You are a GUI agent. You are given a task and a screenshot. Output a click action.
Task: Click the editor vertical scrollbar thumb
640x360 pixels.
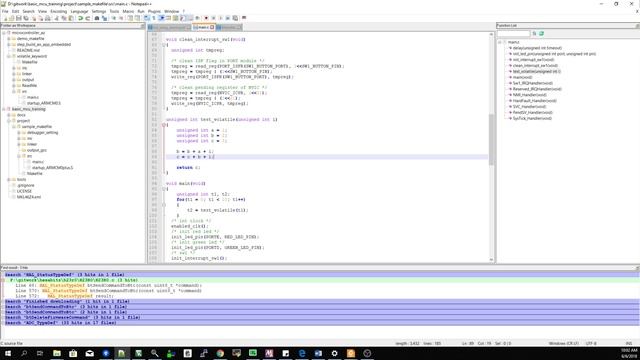click(x=491, y=139)
